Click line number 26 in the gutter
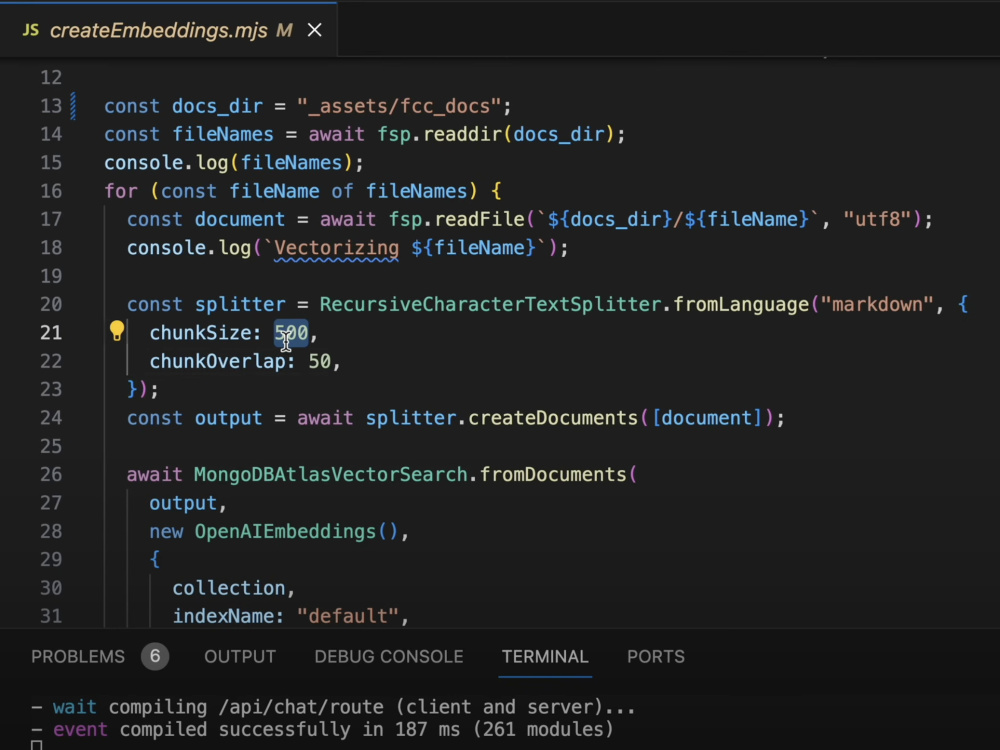Screen dimensions: 1000x750 click(x=51, y=474)
